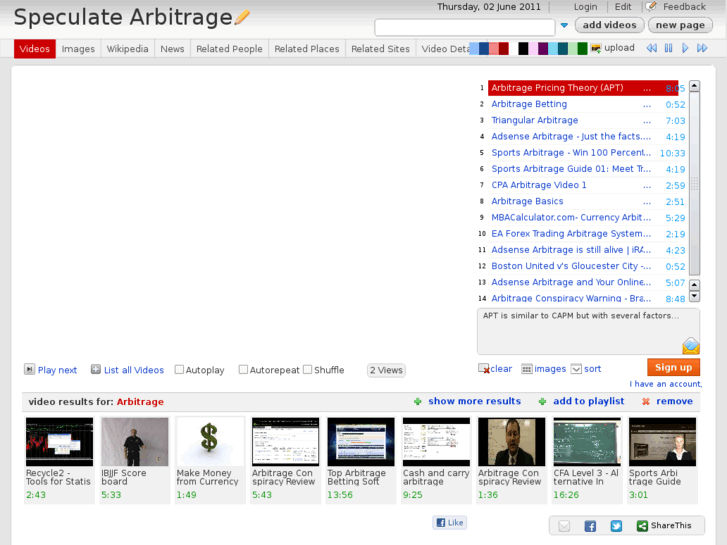Image resolution: width=727 pixels, height=545 pixels.
Task: Click the upload image icon
Action: pyautogui.click(x=596, y=48)
